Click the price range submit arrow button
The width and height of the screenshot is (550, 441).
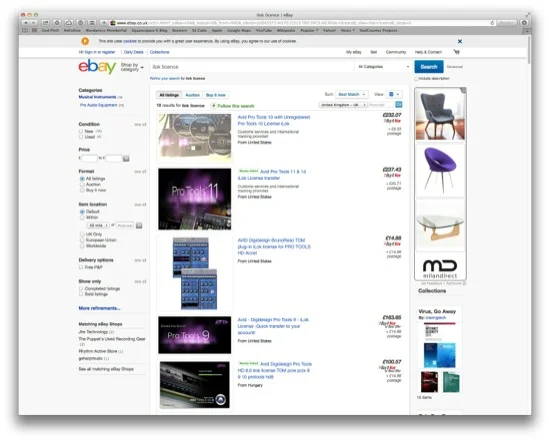point(126,159)
